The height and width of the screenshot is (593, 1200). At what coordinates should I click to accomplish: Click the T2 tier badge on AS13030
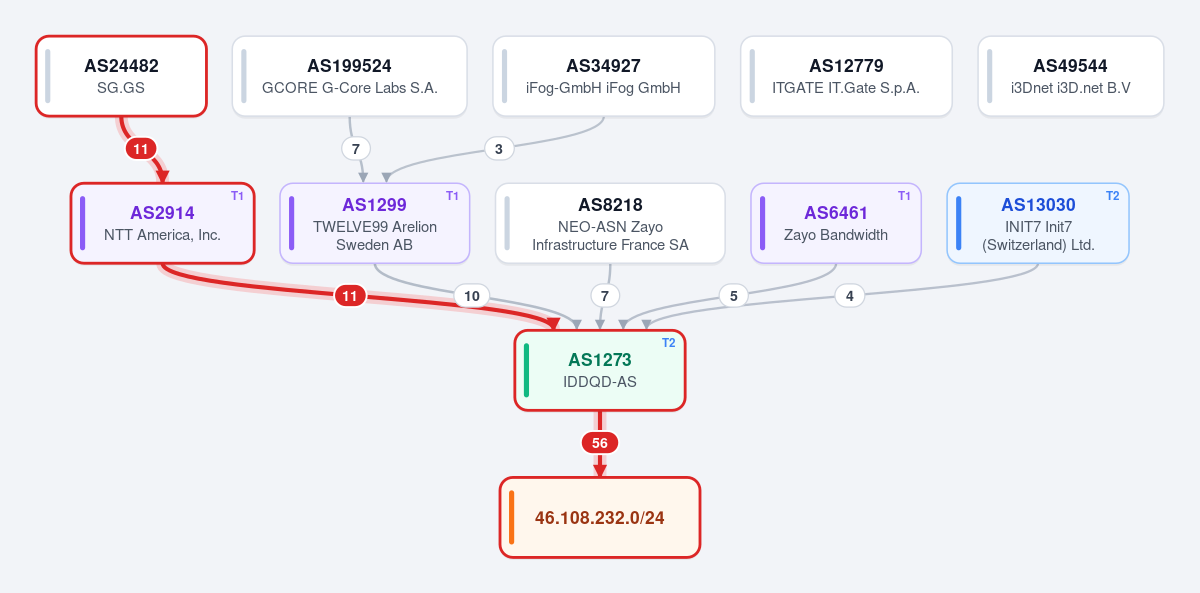[1113, 195]
